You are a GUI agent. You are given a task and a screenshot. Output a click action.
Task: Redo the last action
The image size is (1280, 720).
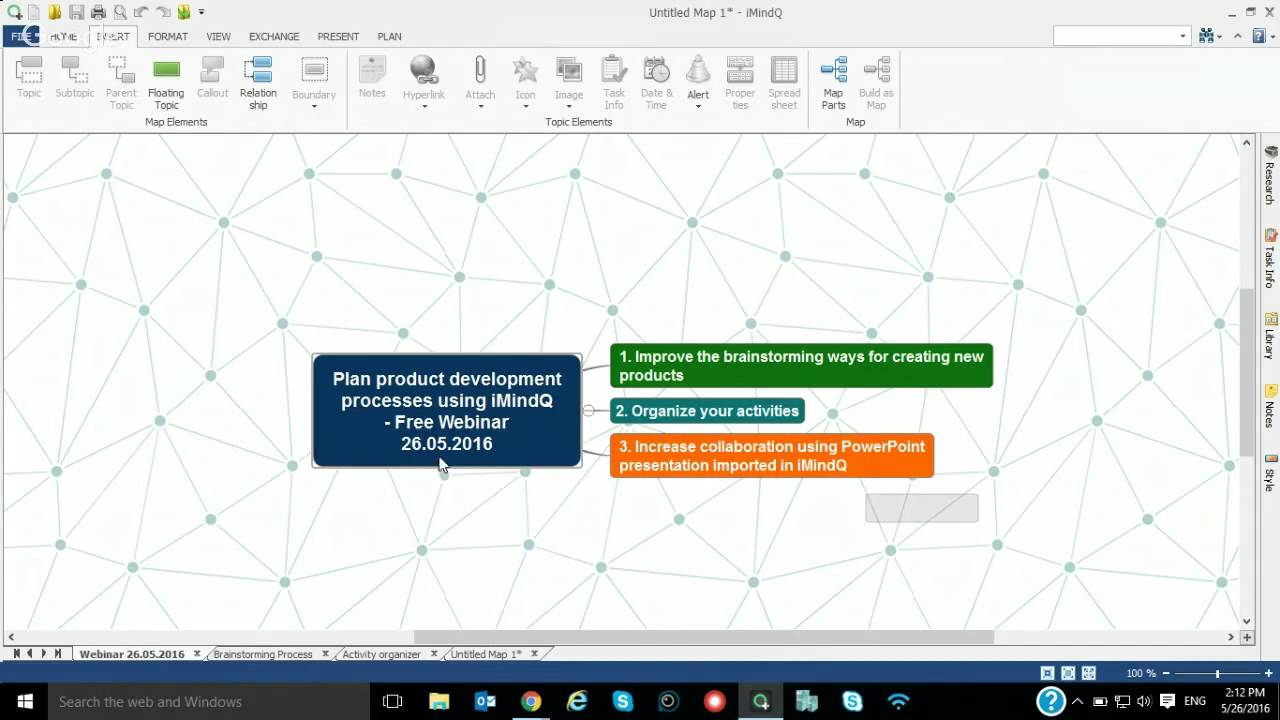(163, 12)
